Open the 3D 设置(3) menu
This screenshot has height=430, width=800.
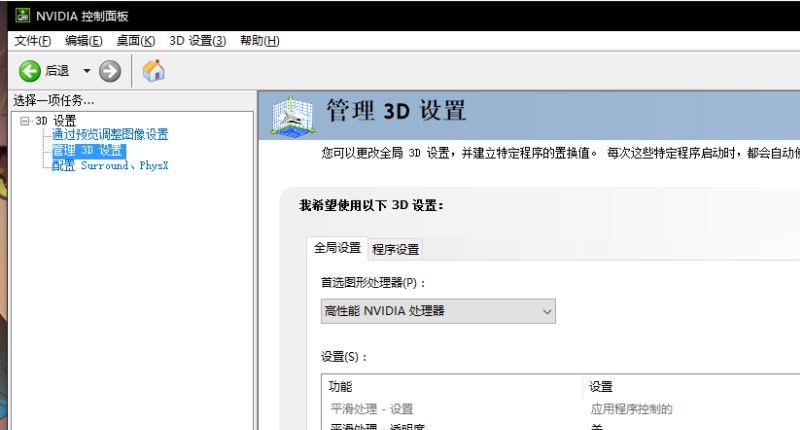197,41
